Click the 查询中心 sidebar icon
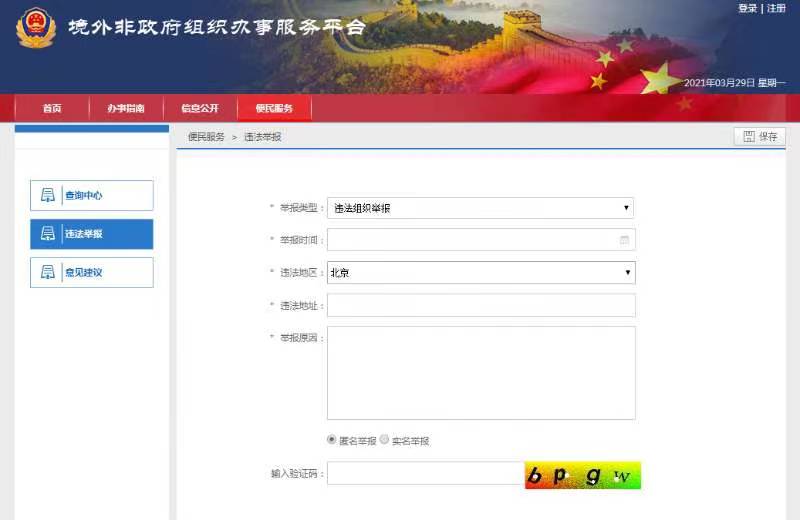 (48, 195)
